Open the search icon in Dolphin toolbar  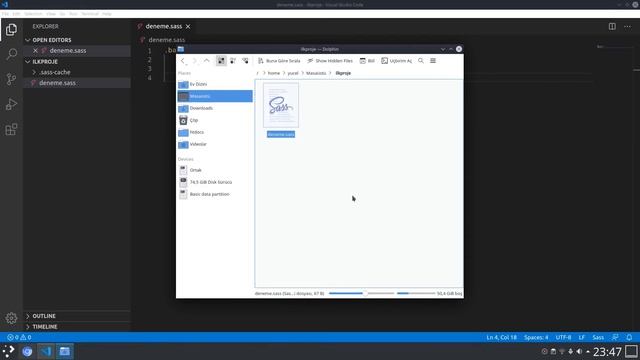[x=421, y=61]
